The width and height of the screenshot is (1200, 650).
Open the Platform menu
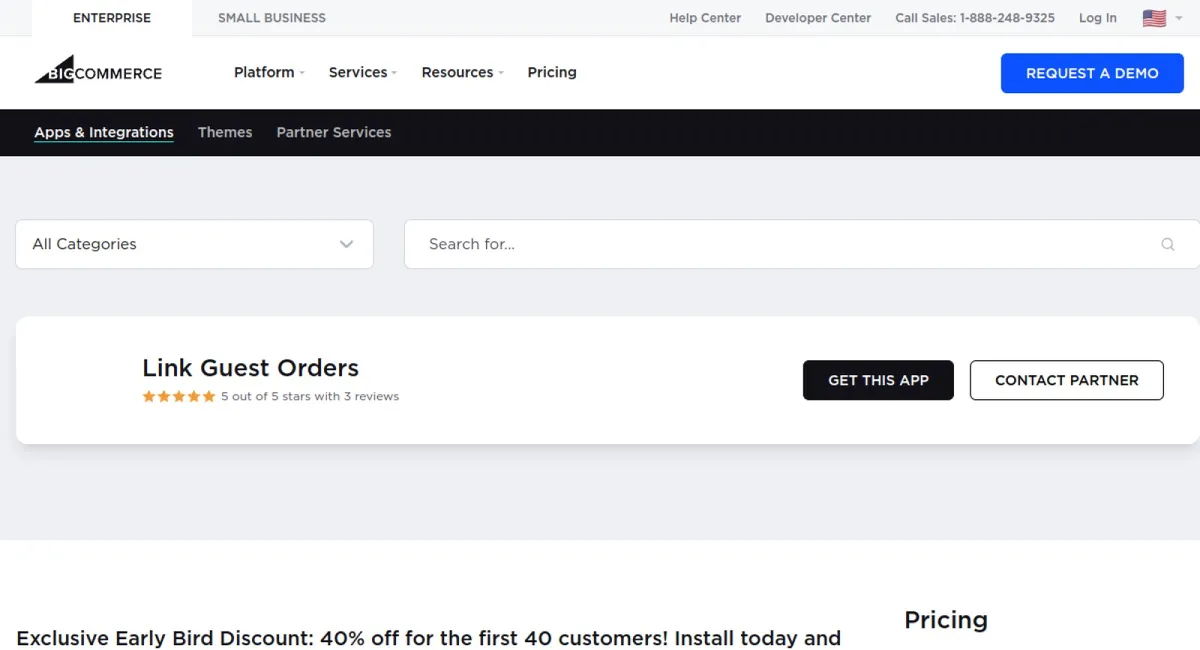pos(268,72)
